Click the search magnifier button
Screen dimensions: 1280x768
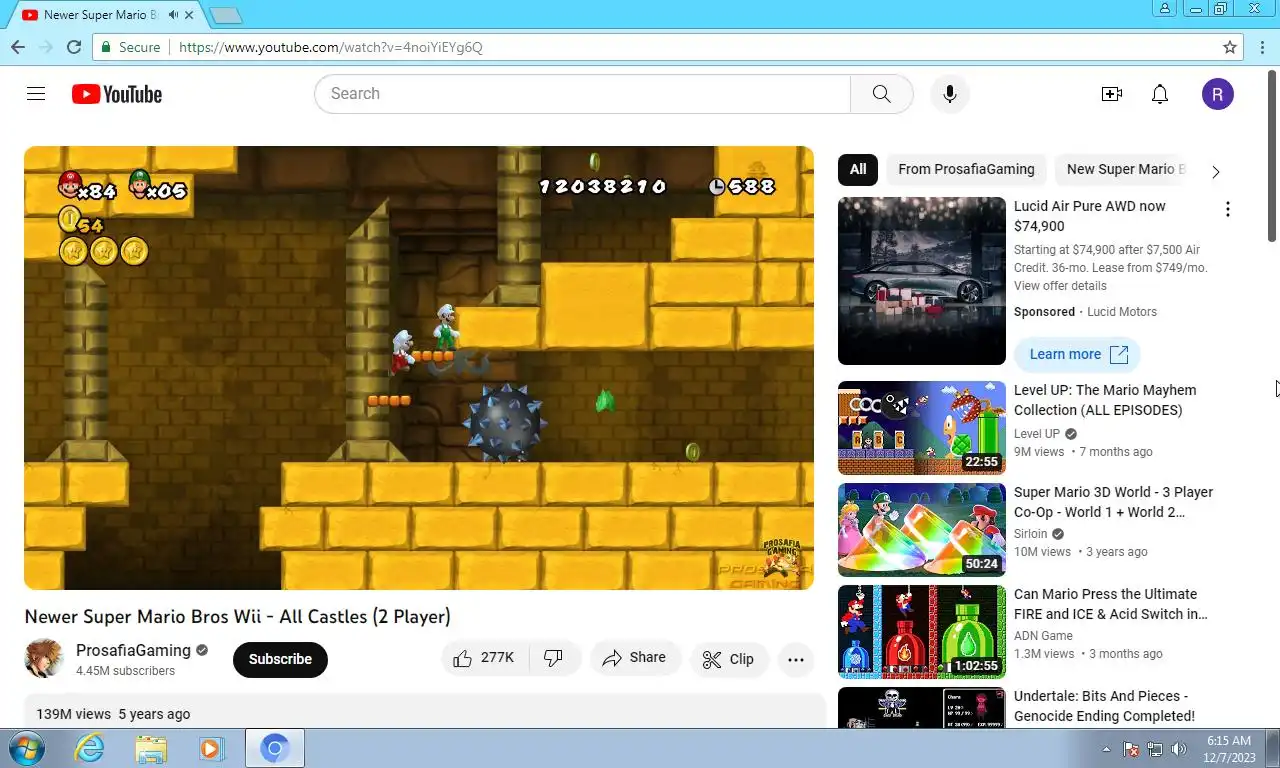tap(881, 94)
